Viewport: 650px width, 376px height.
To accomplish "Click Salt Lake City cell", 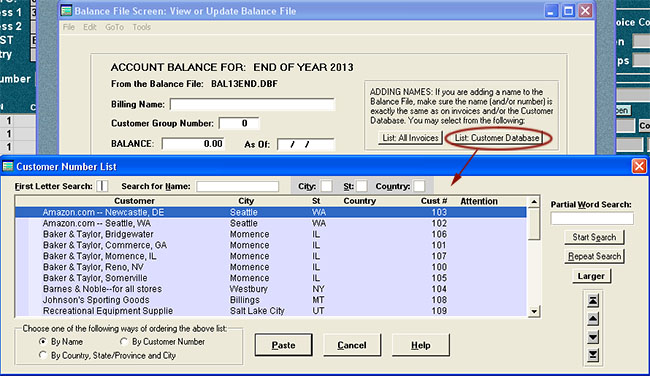I will tap(257, 311).
